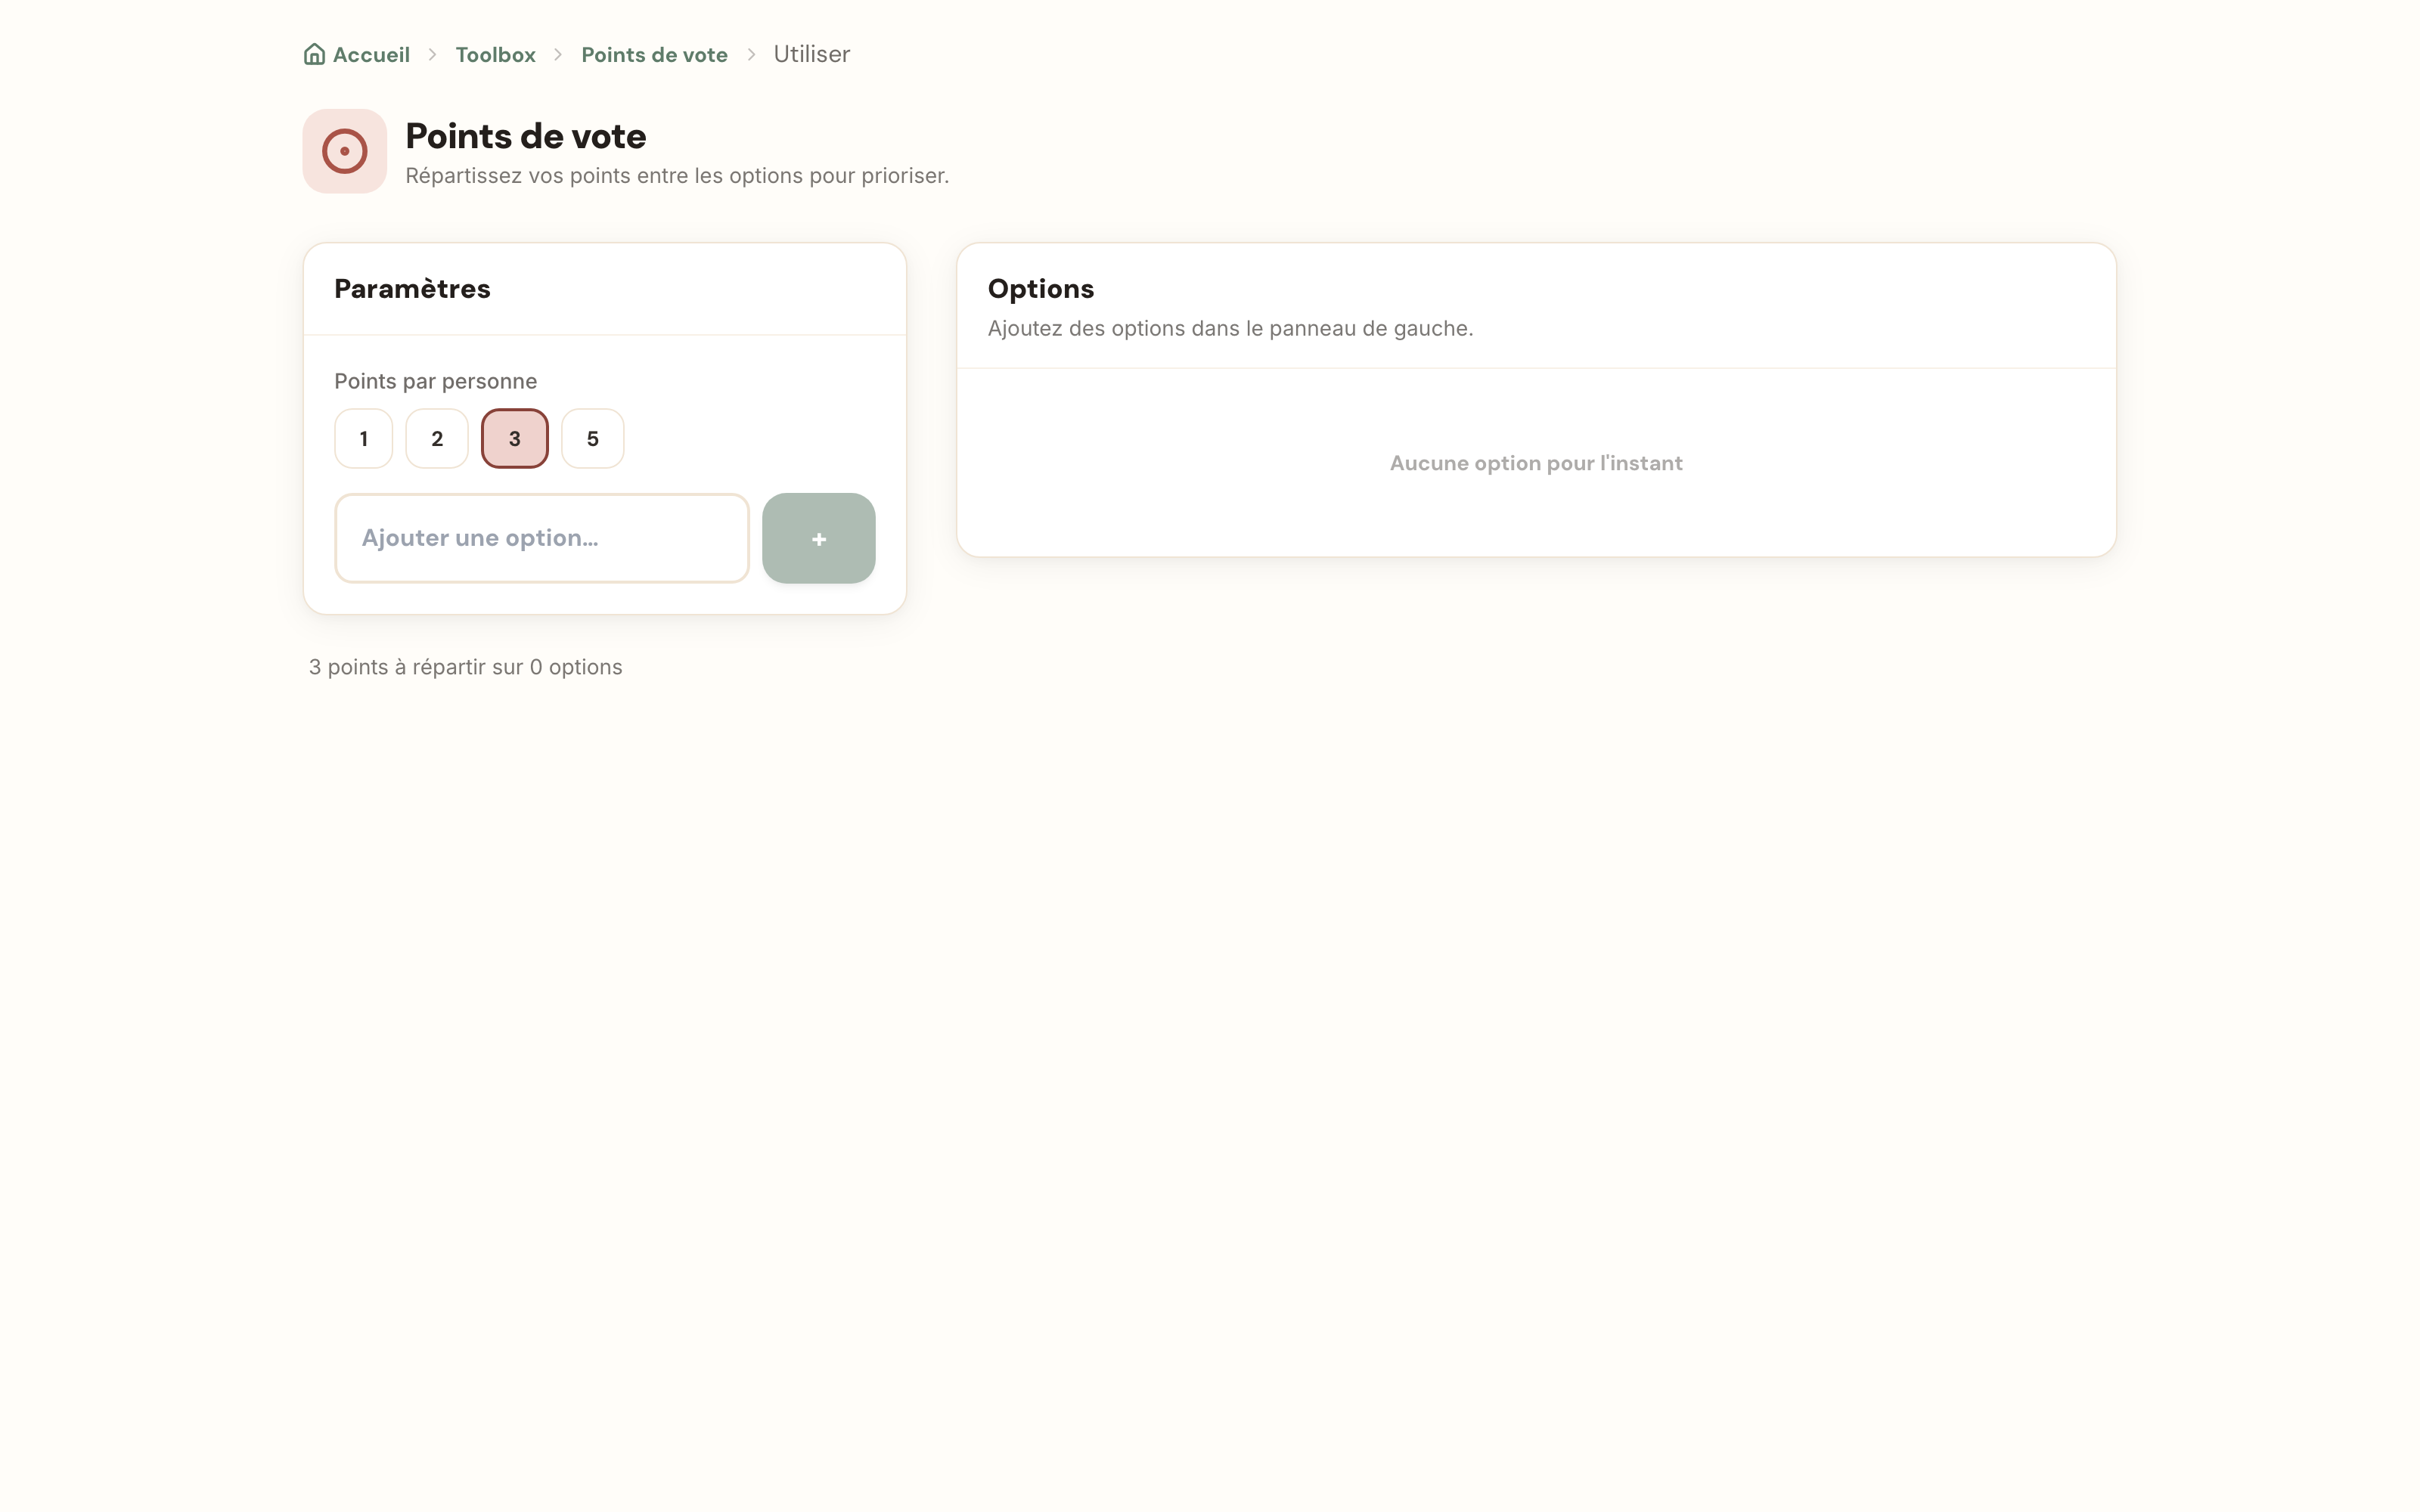
Task: Click the Utiliser breadcrumb text
Action: [x=811, y=54]
